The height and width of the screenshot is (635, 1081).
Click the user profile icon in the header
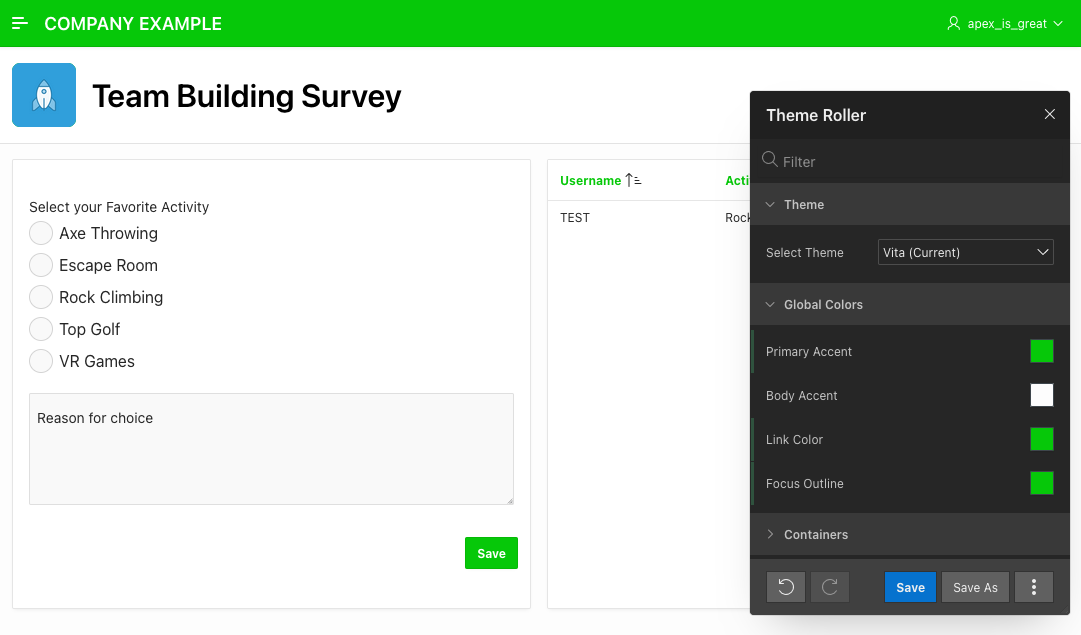(953, 23)
